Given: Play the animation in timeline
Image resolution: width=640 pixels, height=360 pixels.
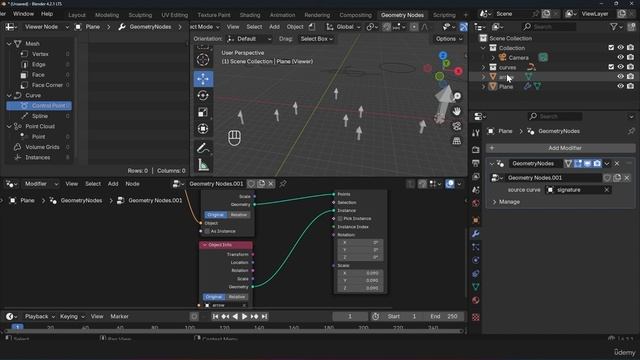Looking at the screenshot, I should pos(244,317).
